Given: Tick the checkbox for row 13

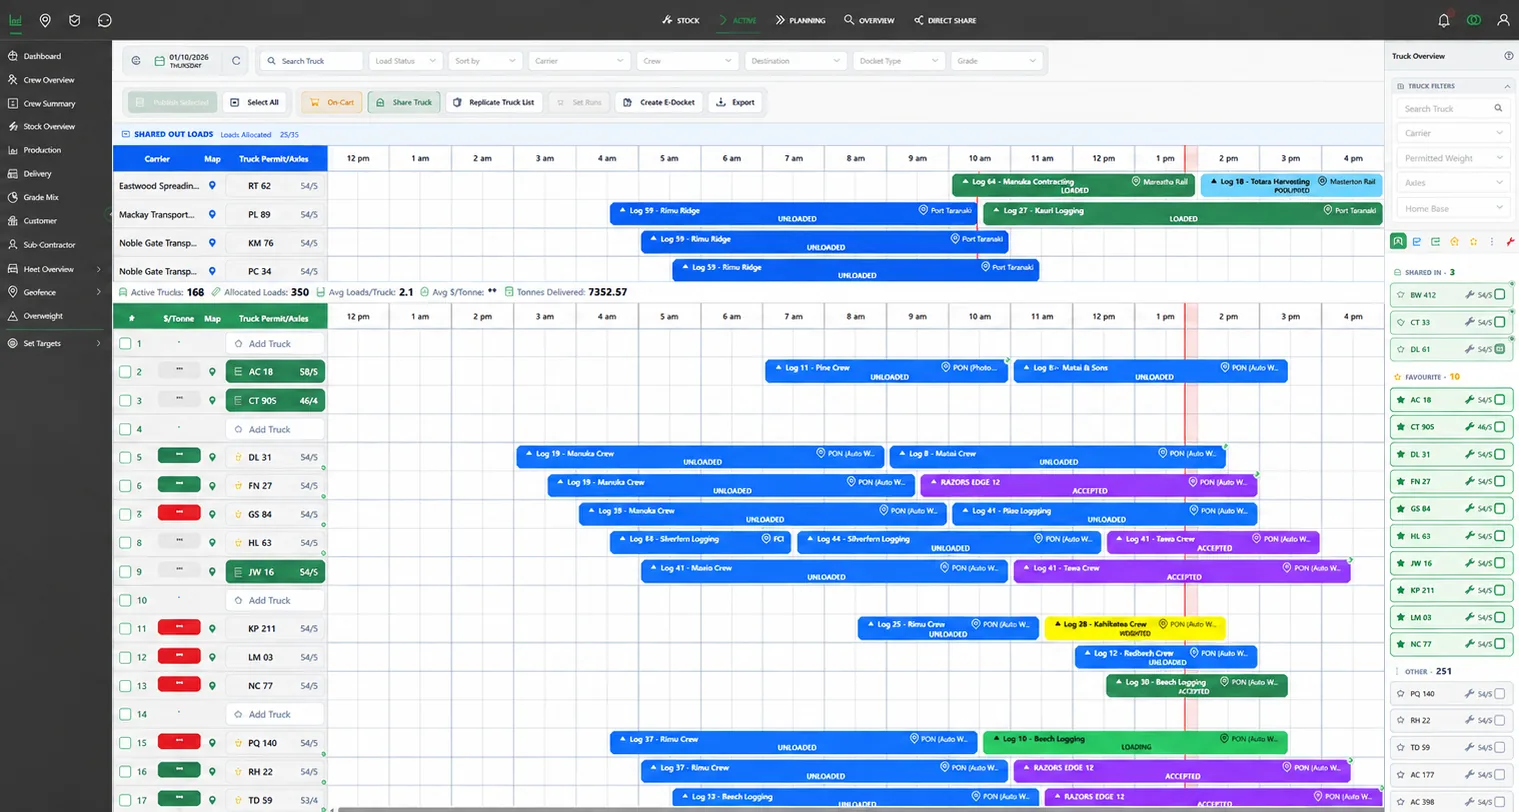Looking at the screenshot, I should pos(125,686).
